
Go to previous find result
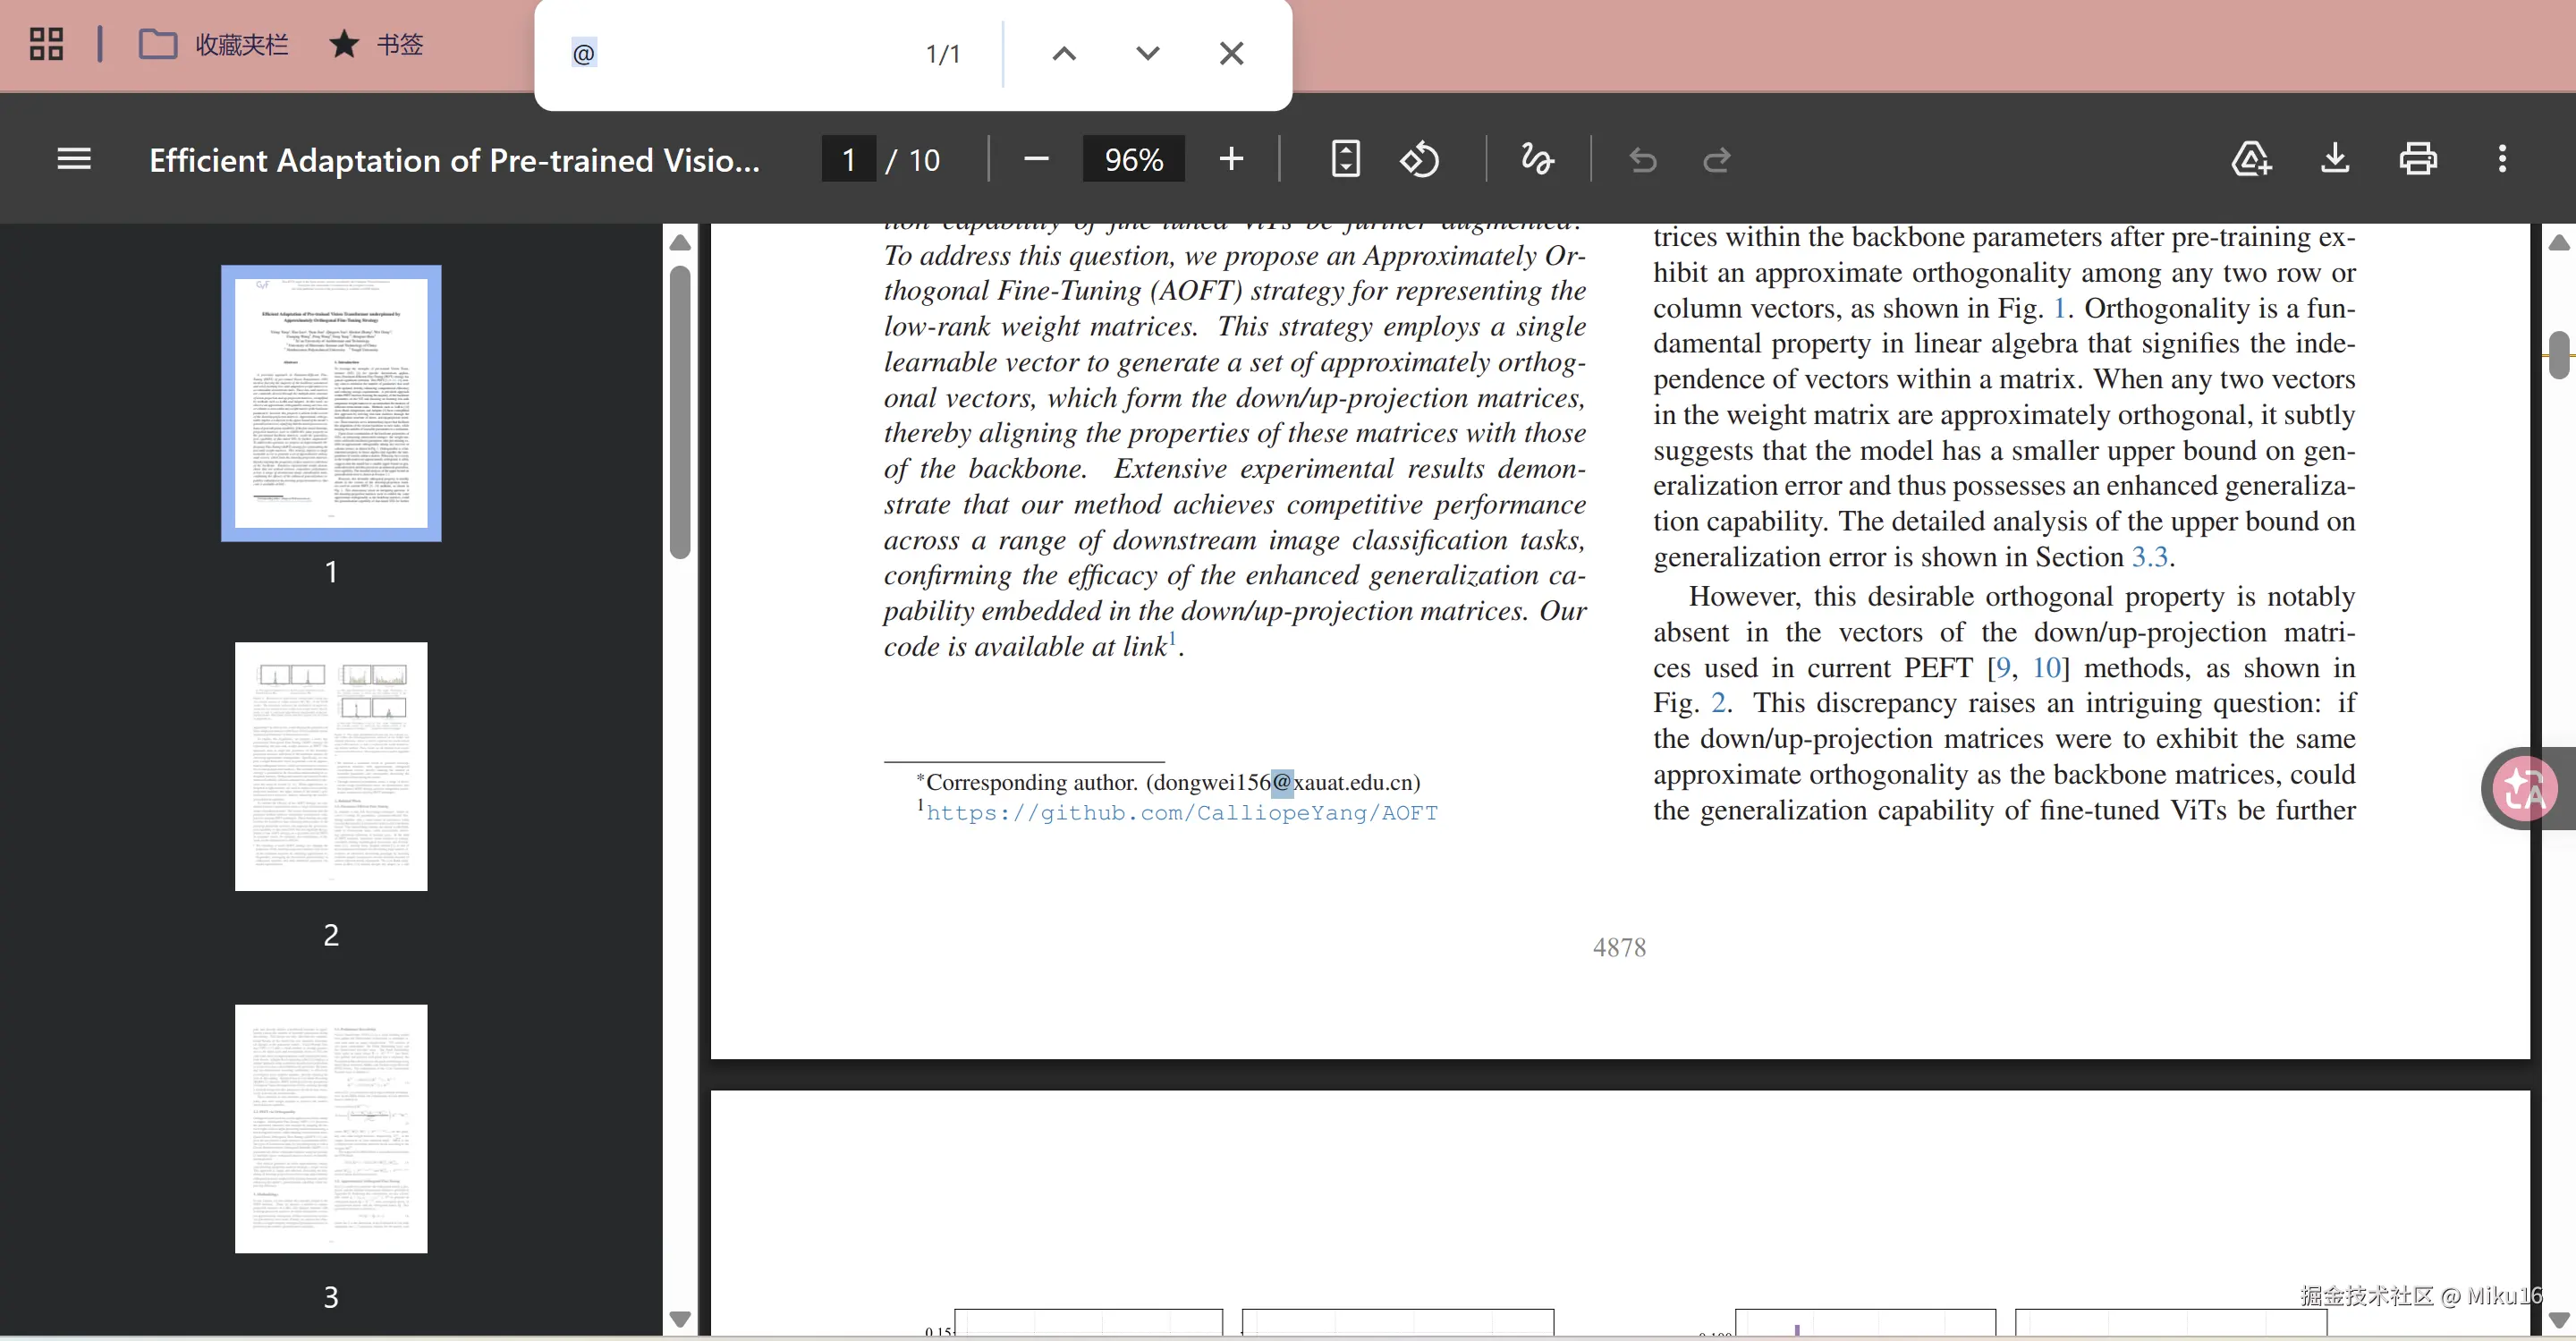click(1064, 53)
